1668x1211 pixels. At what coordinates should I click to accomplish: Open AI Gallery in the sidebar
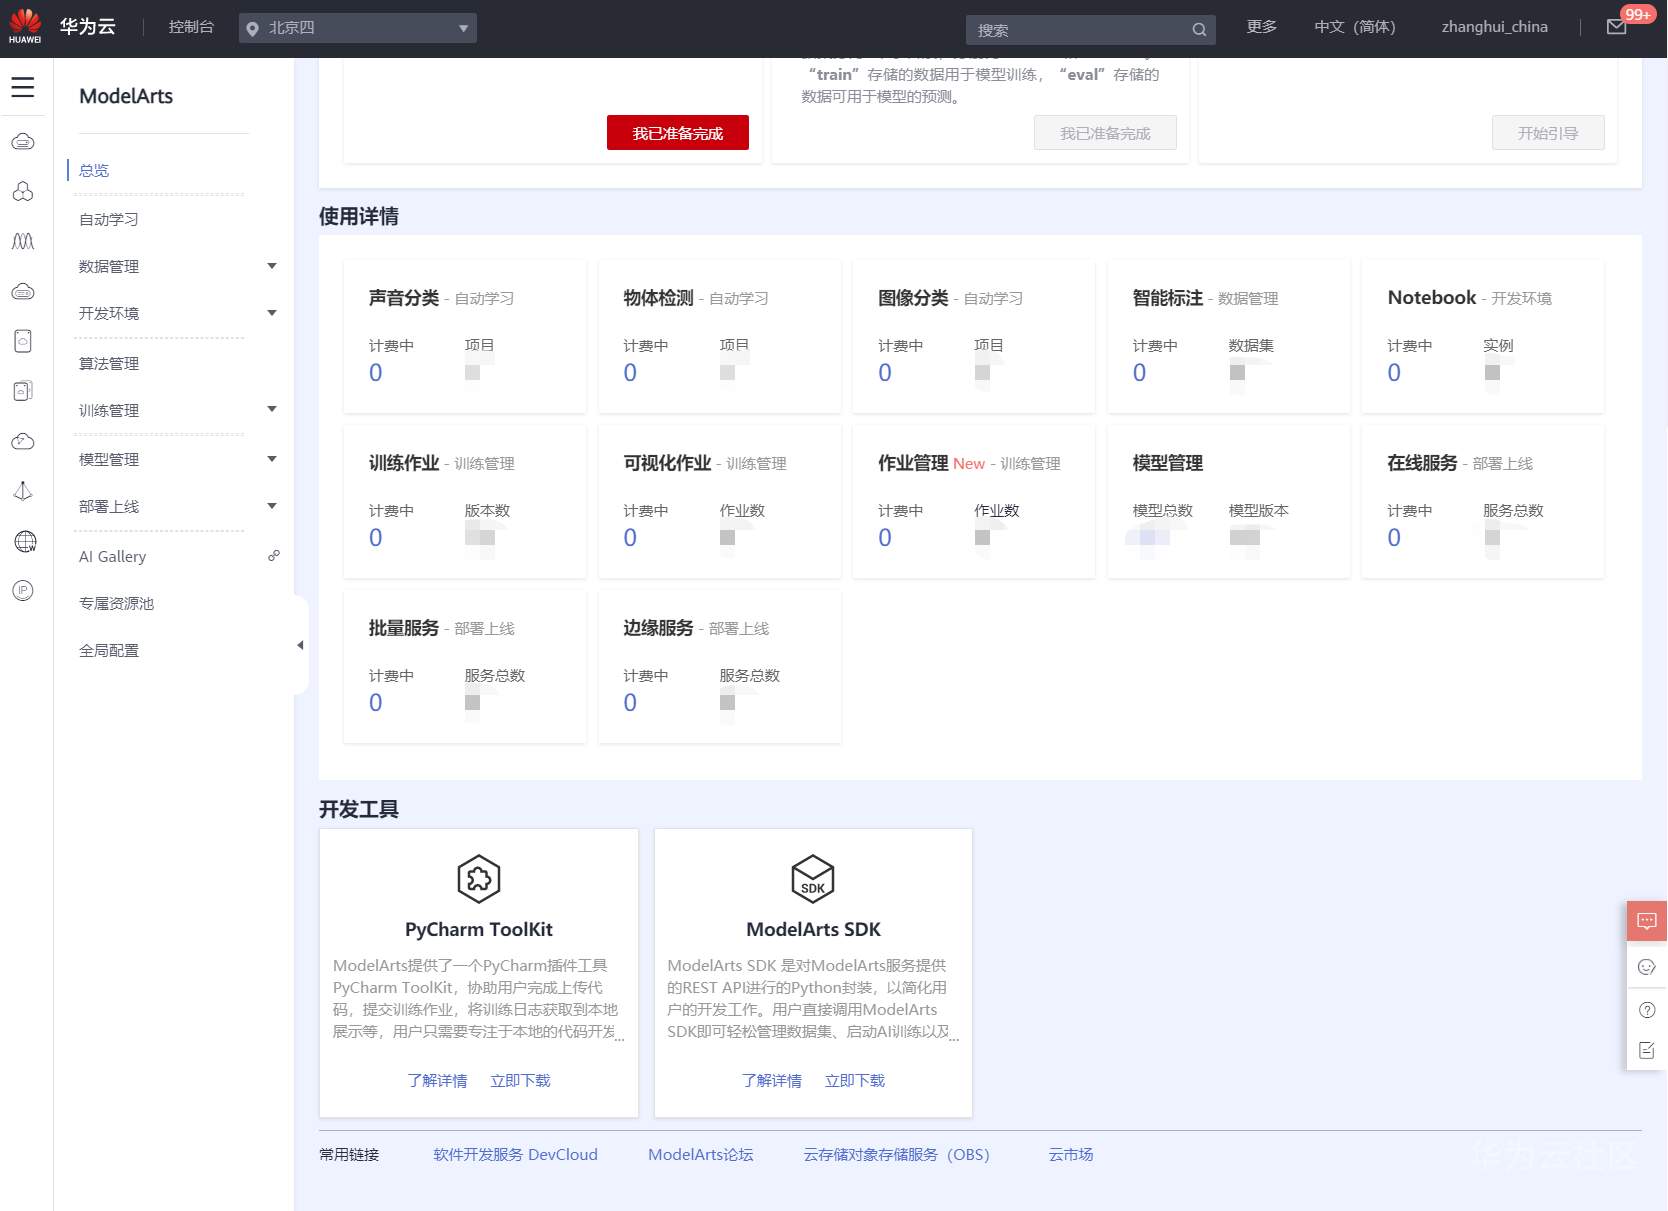coord(112,556)
